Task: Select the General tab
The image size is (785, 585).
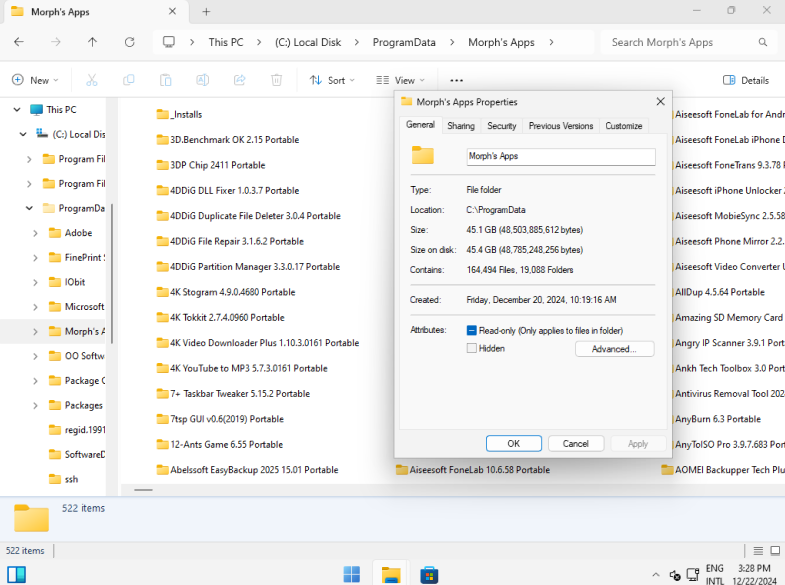Action: point(421,125)
